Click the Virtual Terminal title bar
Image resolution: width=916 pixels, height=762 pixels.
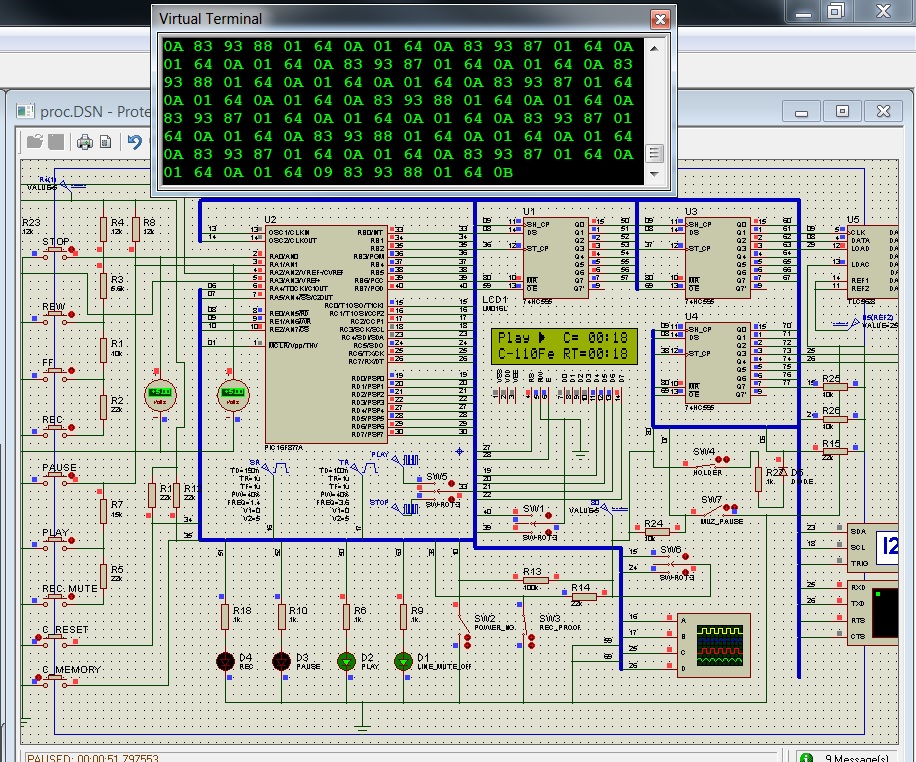(x=403, y=19)
